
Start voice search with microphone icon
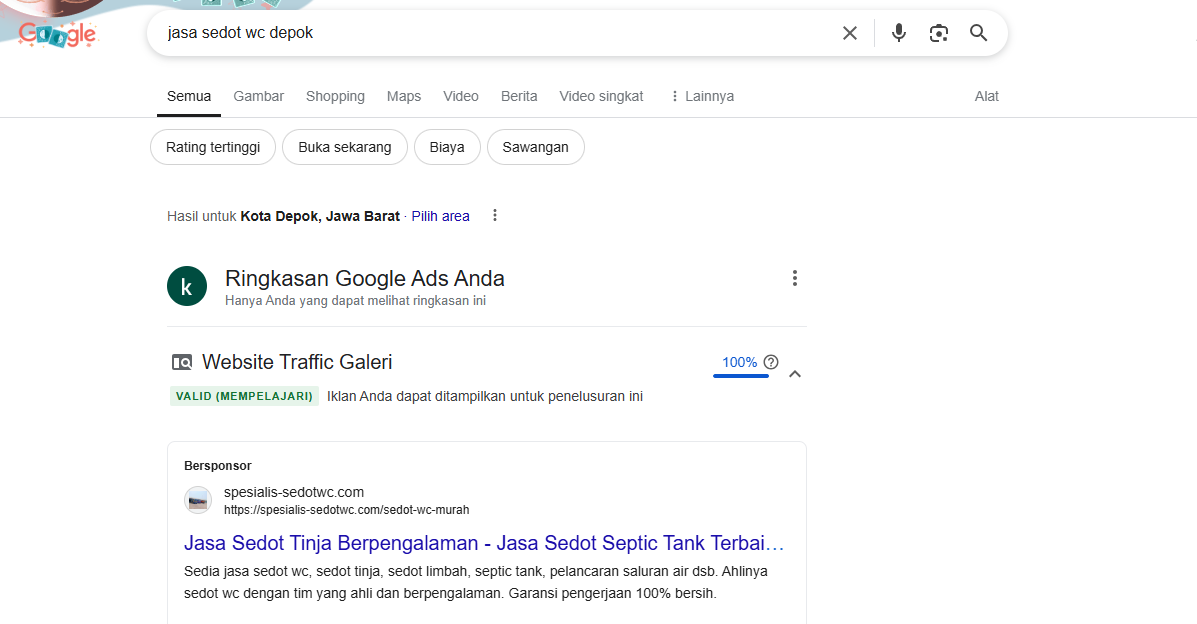[898, 33]
